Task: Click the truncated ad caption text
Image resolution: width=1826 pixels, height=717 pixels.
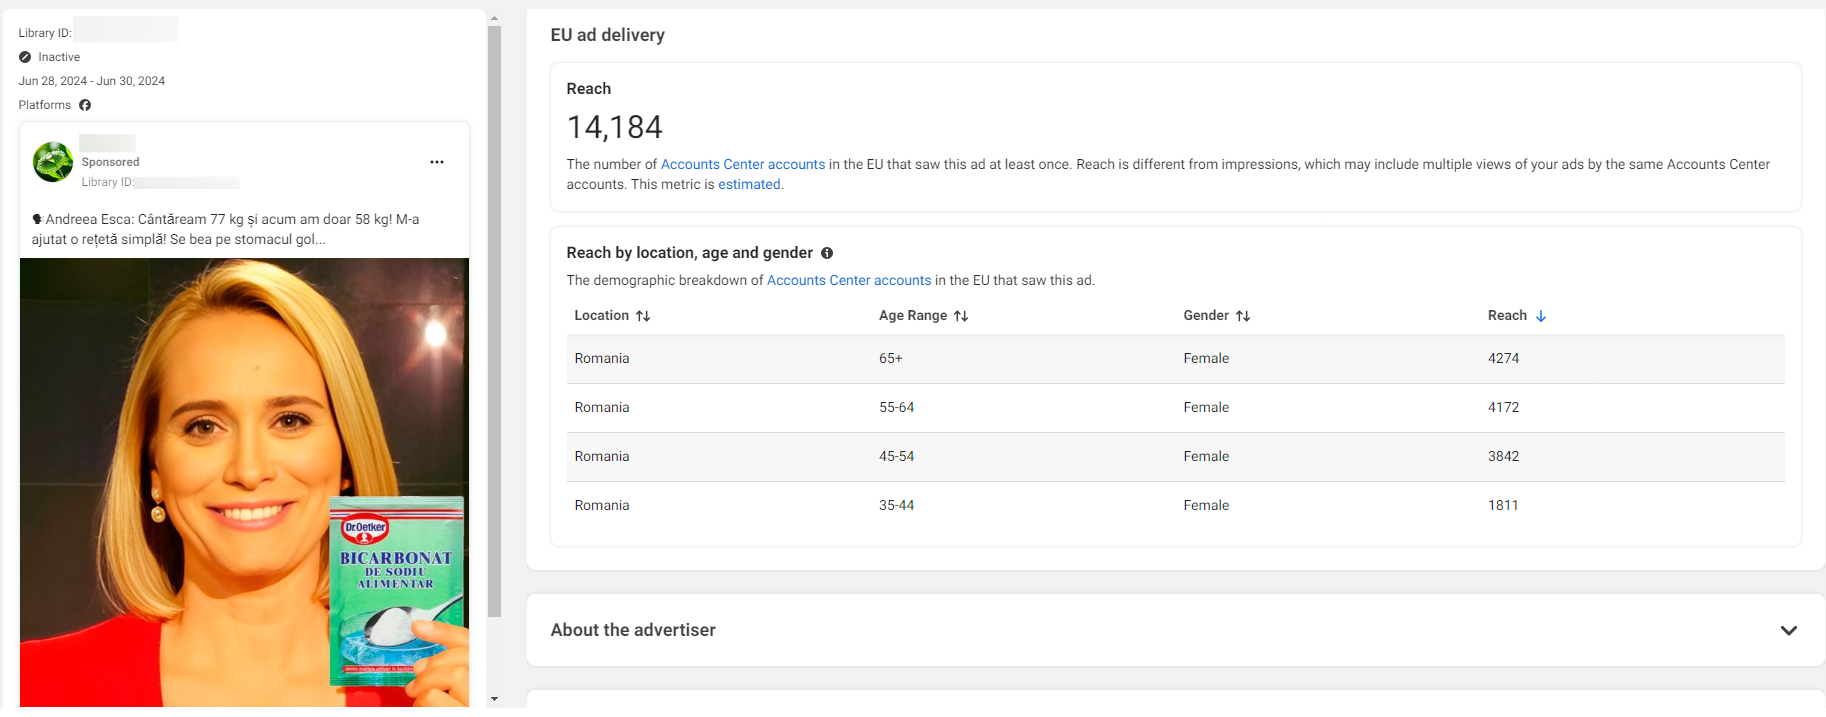Action: 225,229
